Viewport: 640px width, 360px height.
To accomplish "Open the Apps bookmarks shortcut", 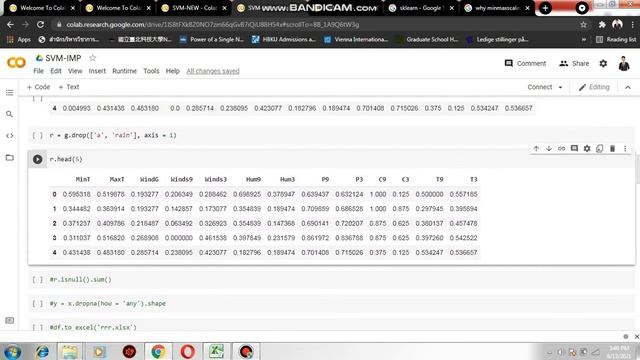I will (19, 39).
